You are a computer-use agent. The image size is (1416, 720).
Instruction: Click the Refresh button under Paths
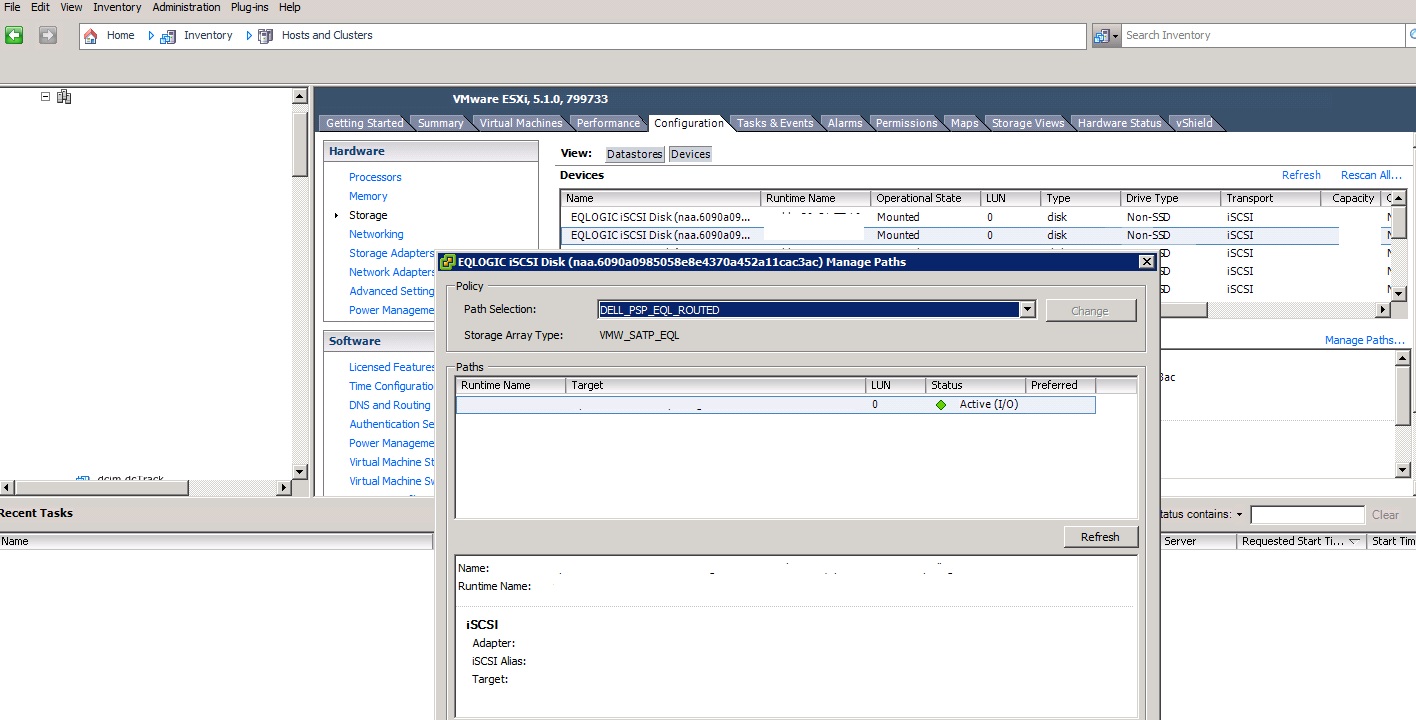tap(1100, 537)
